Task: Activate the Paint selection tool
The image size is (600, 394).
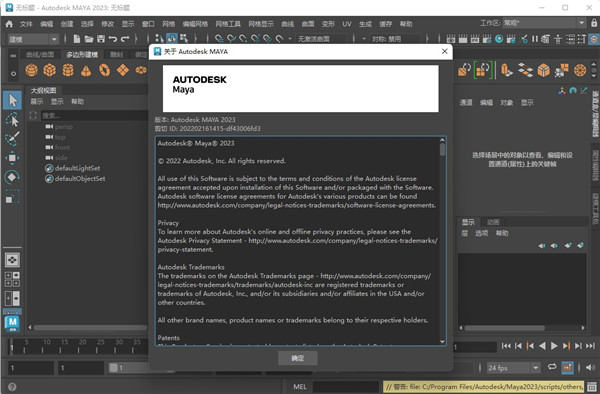Action: 12,138
